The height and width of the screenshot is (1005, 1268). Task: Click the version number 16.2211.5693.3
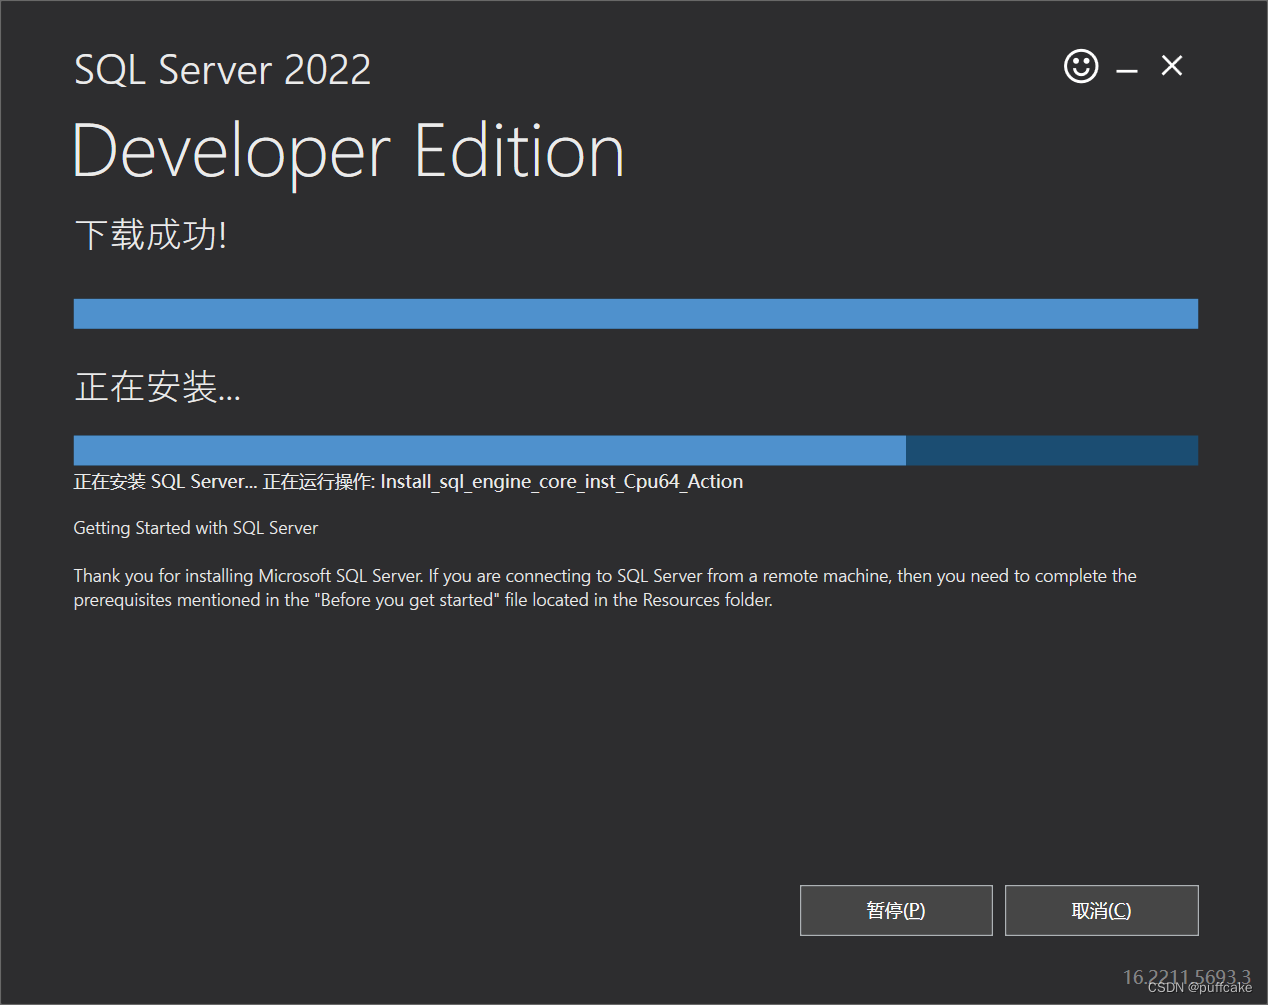click(1186, 977)
